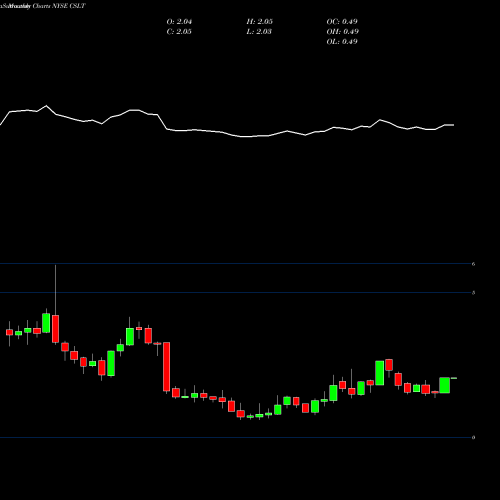
Task: Select the OC: 0.49 reading
Action: pos(342,22)
